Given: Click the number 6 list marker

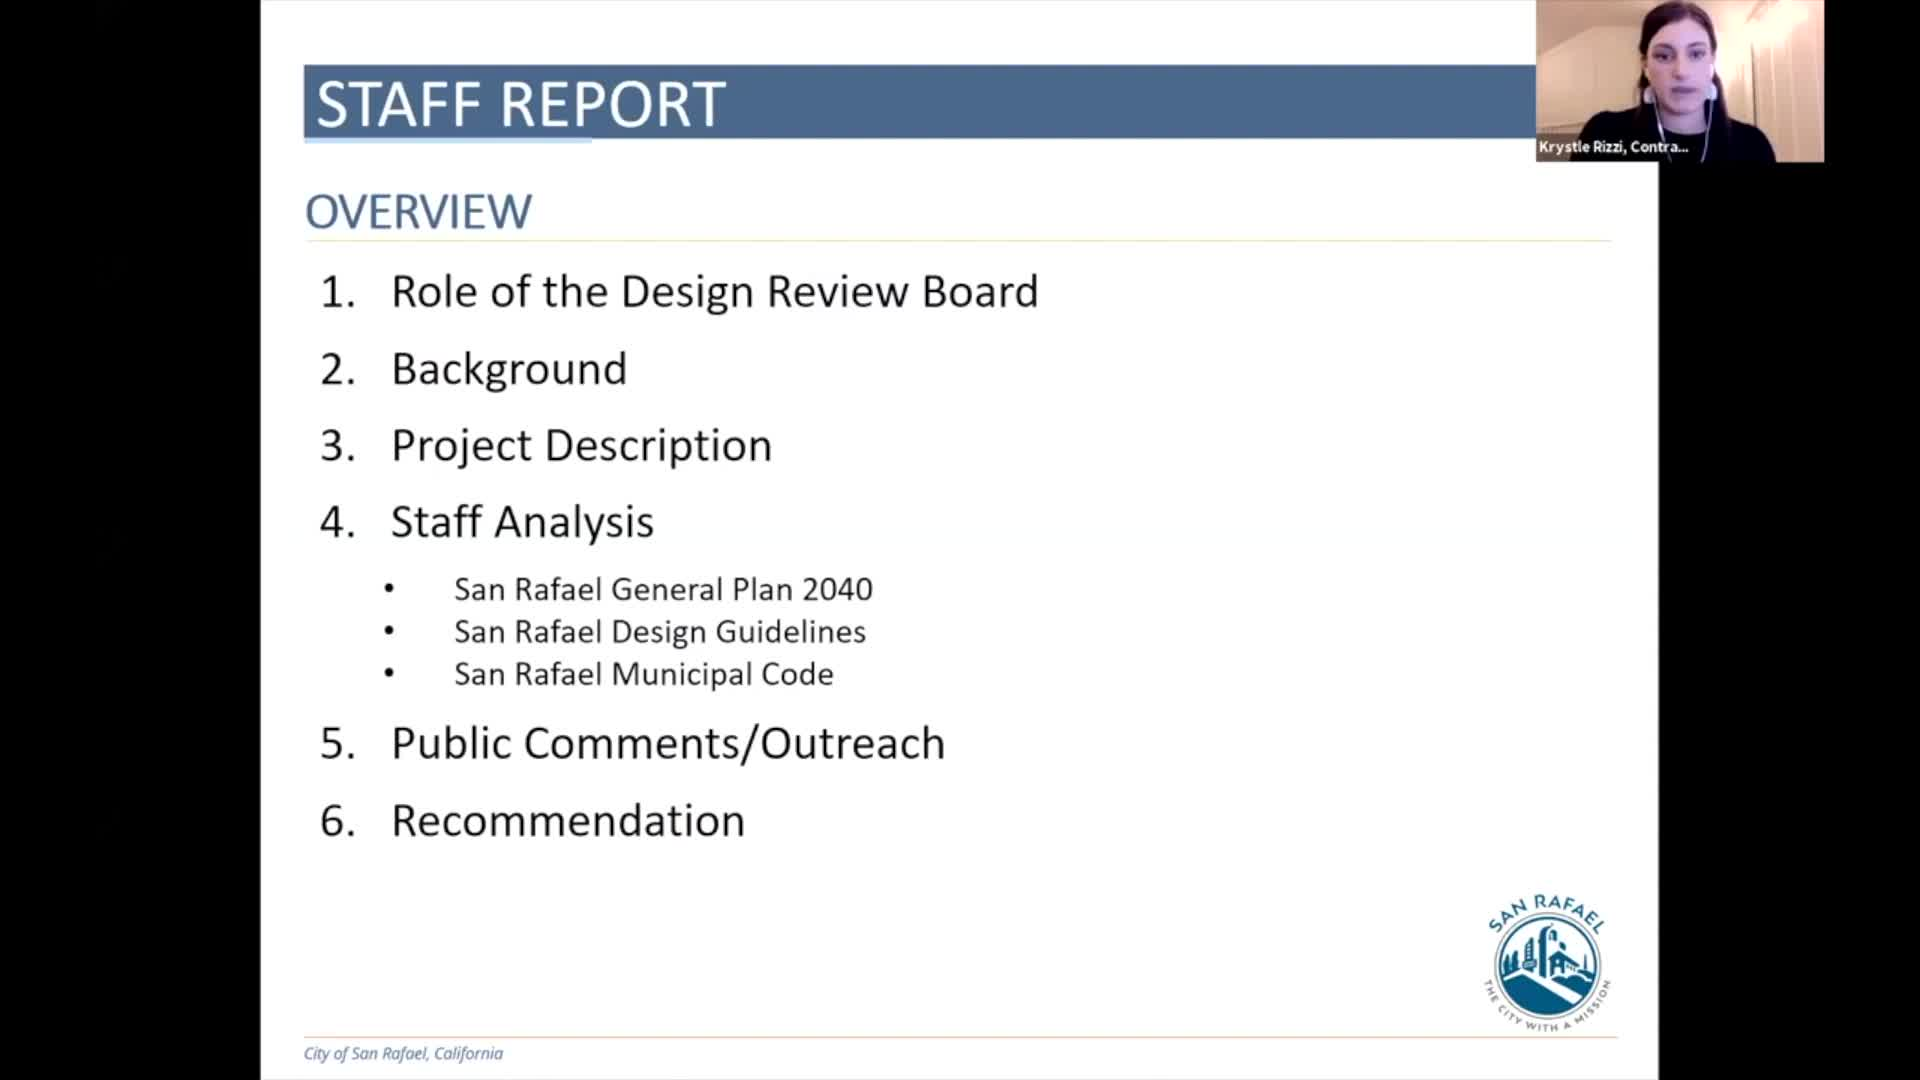Looking at the screenshot, I should pos(337,821).
